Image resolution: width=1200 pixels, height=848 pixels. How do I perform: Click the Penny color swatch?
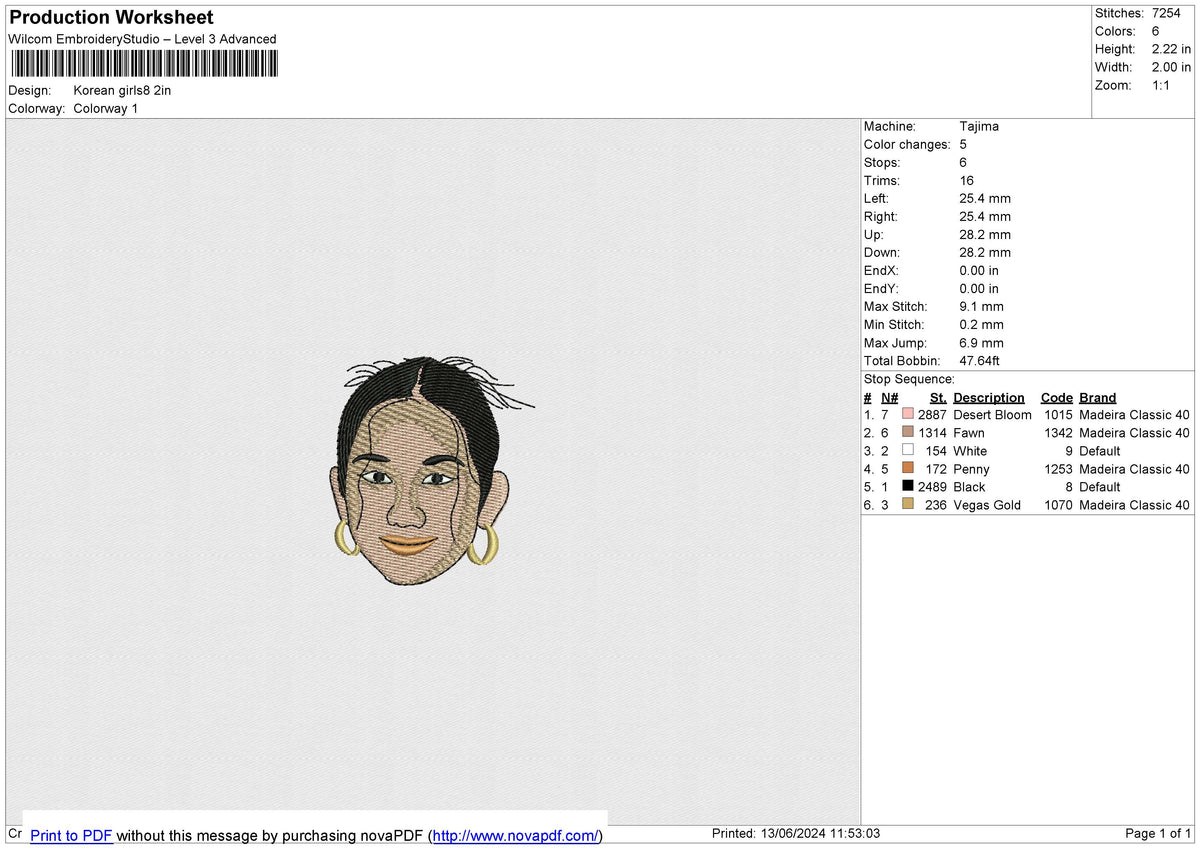[908, 468]
